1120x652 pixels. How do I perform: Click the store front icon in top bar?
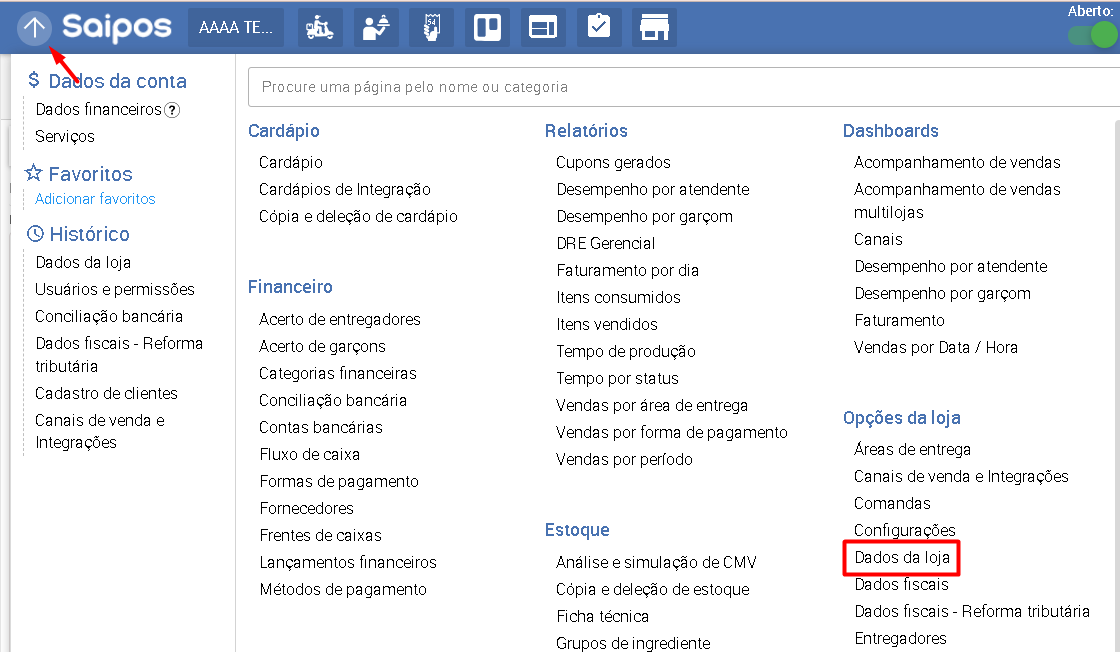[654, 28]
